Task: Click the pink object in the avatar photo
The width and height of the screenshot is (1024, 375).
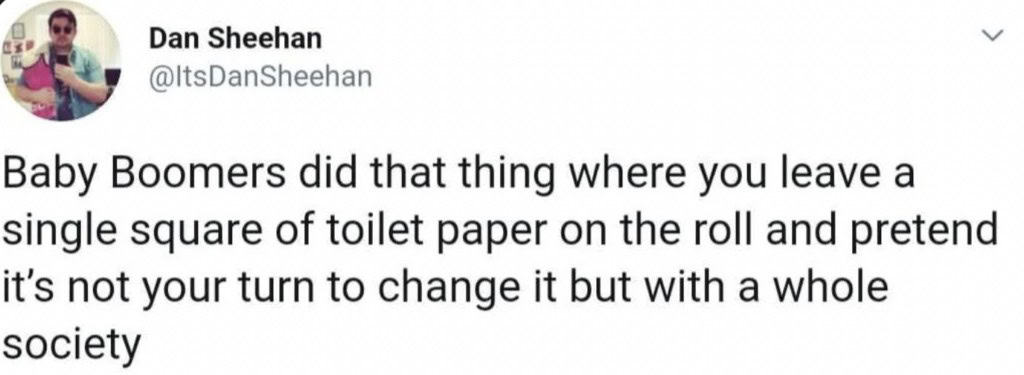Action: tap(37, 82)
